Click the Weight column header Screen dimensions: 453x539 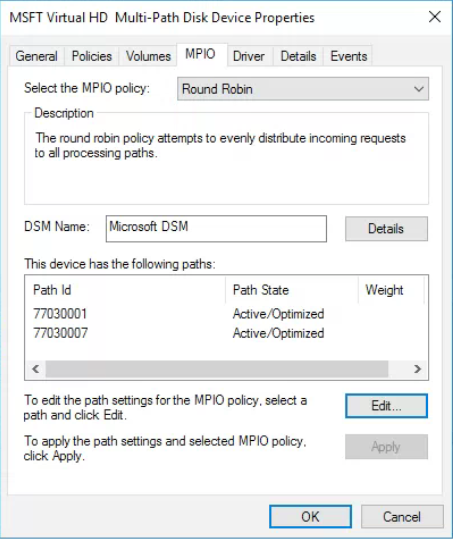point(391,290)
